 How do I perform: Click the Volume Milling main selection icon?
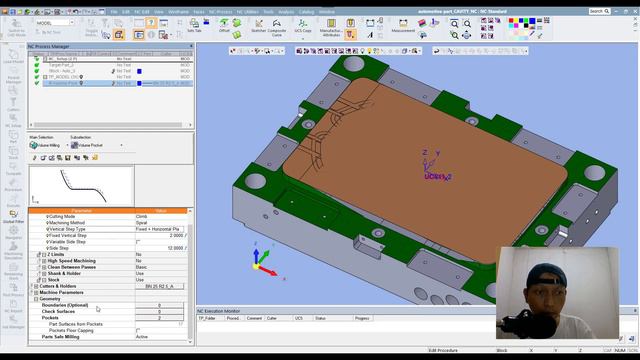33,145
